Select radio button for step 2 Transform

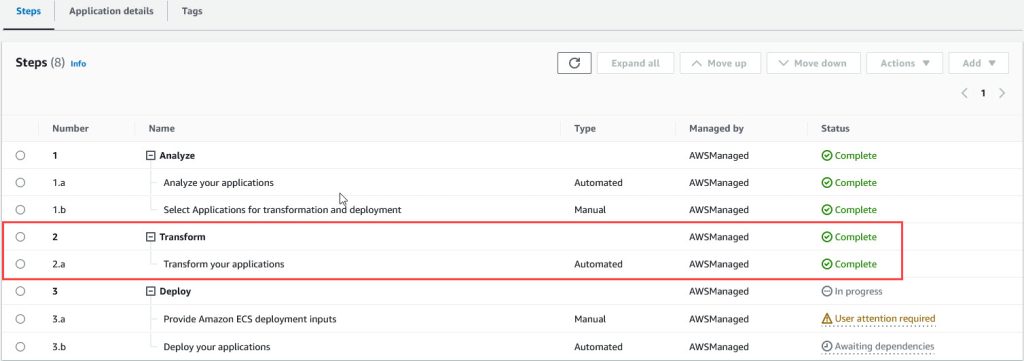pos(20,237)
